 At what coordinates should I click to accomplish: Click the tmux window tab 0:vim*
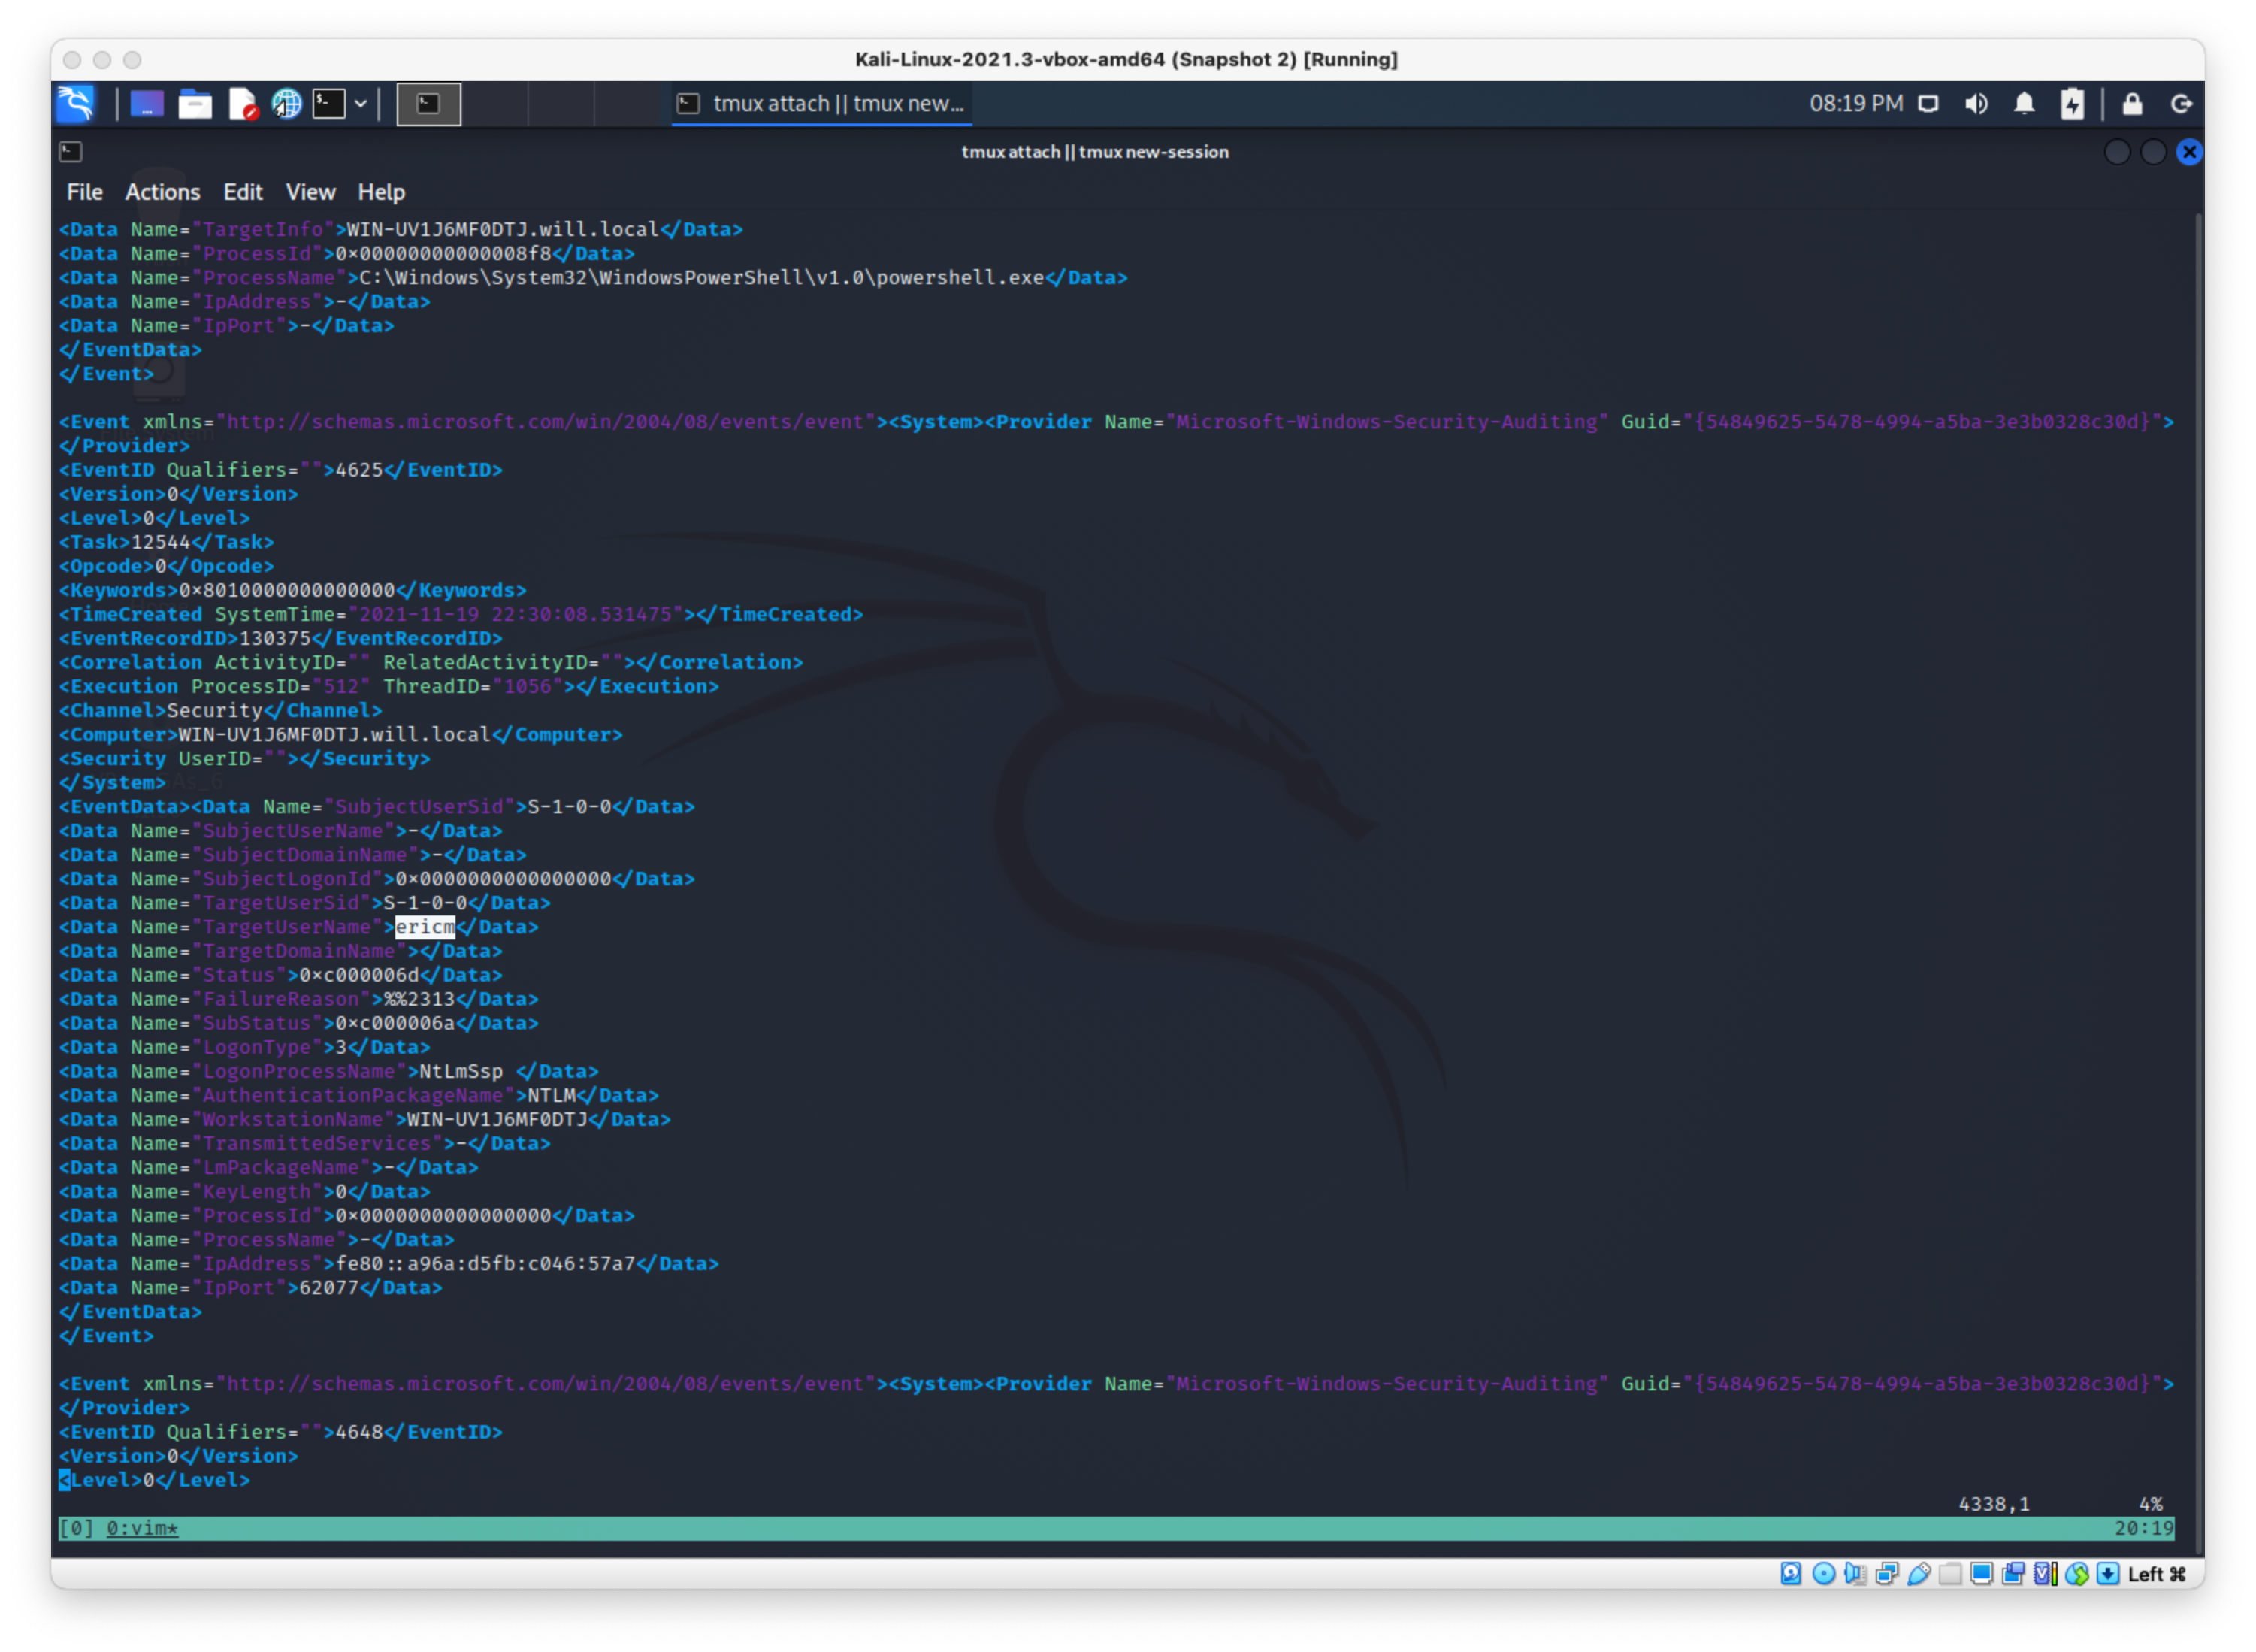[x=142, y=1528]
